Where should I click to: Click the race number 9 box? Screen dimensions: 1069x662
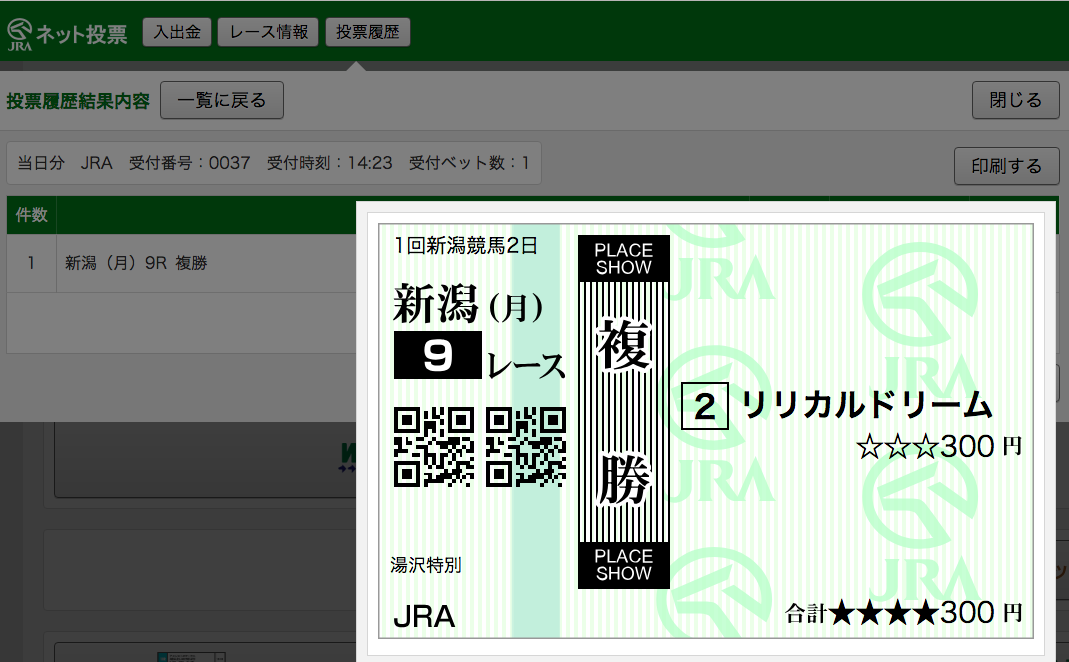tap(438, 355)
